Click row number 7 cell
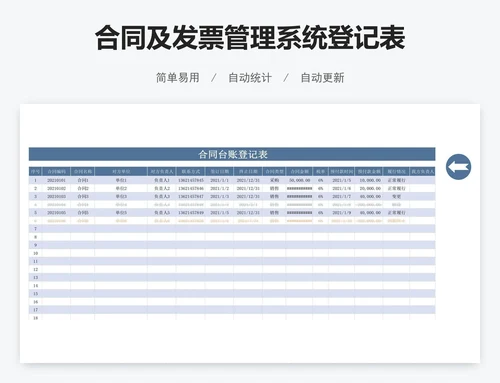 (x=35, y=229)
